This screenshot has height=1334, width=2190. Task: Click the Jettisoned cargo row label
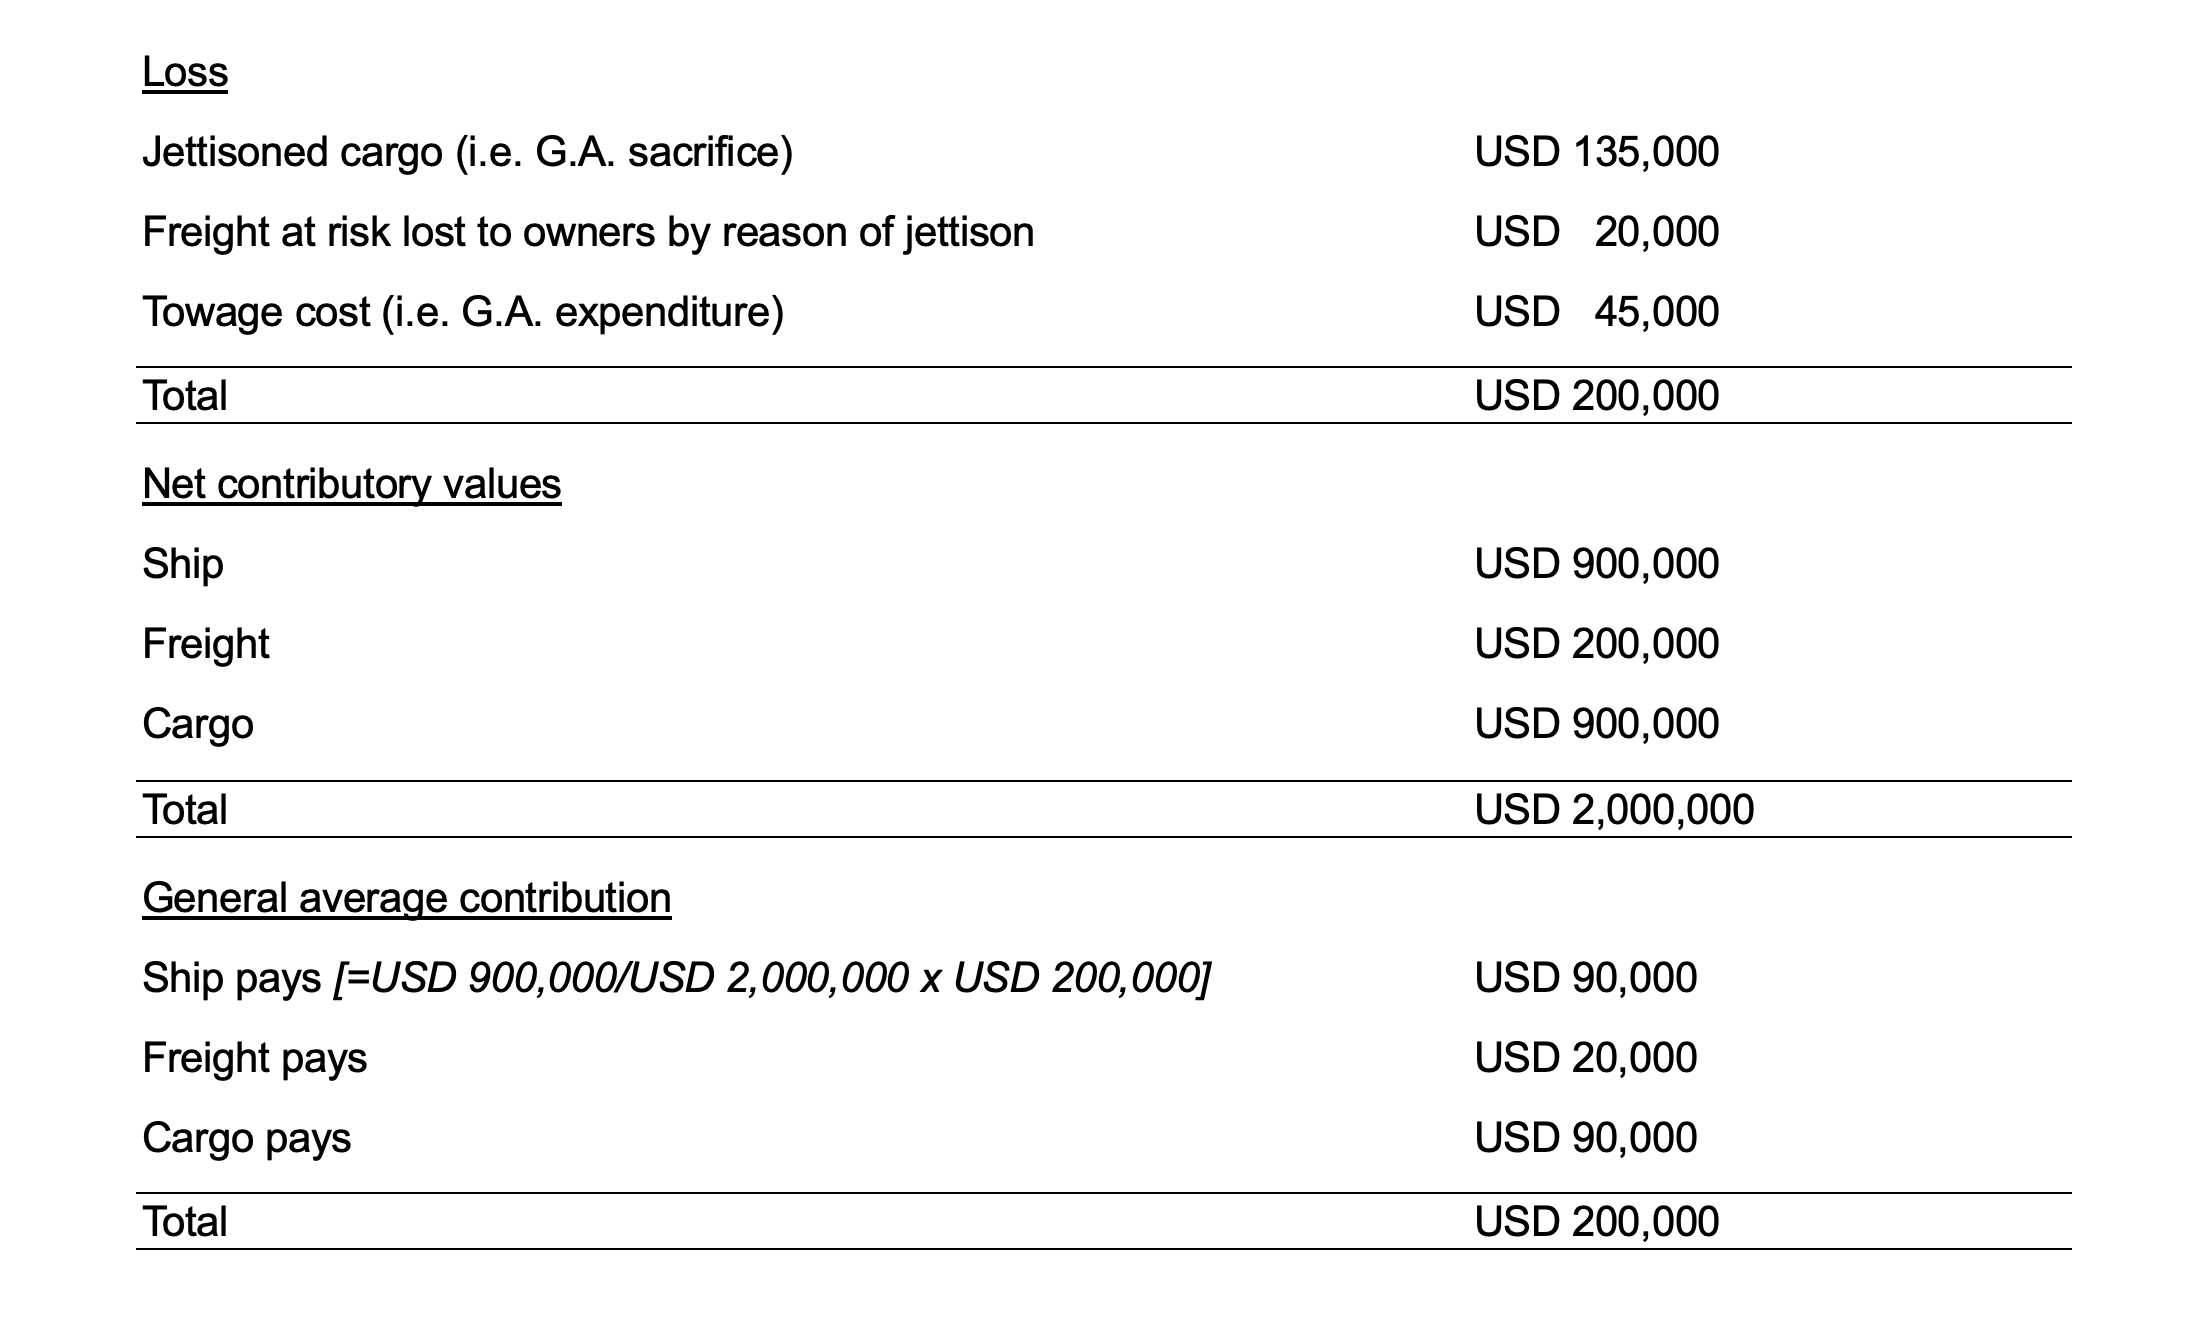click(468, 153)
